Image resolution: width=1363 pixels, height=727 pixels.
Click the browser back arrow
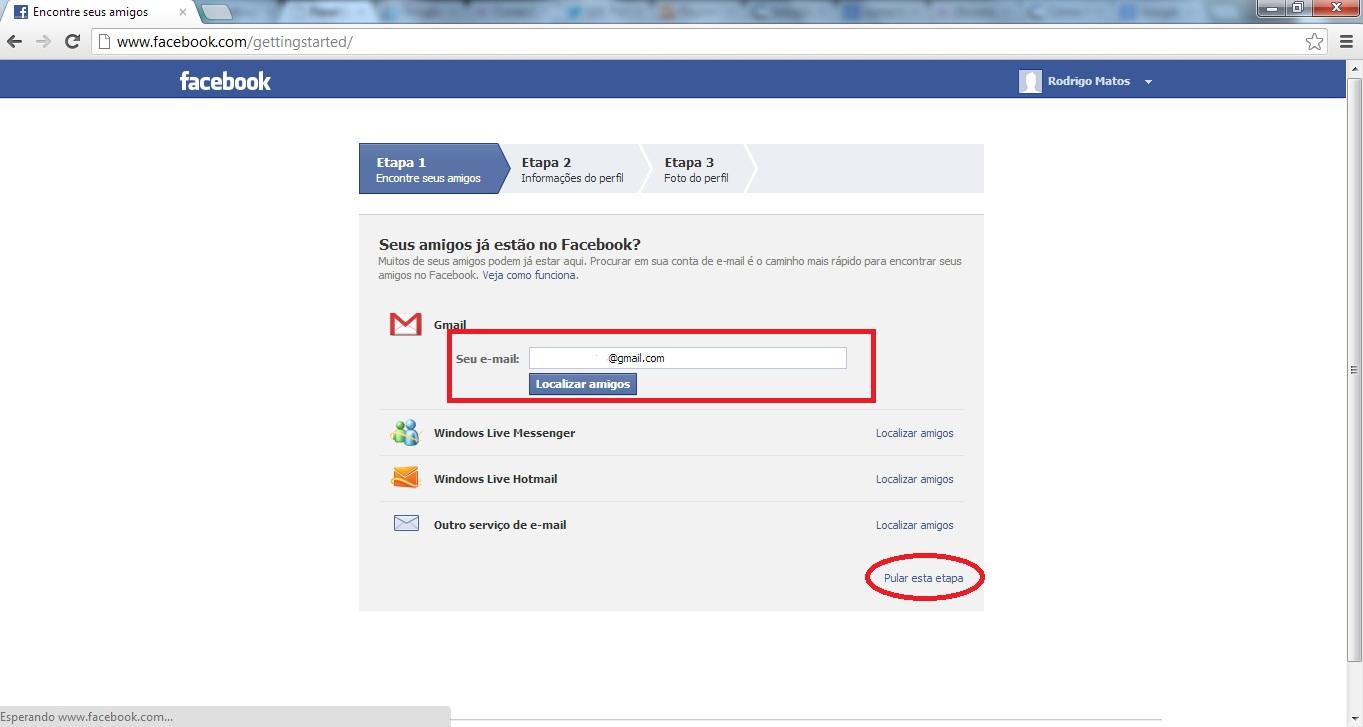(x=15, y=42)
